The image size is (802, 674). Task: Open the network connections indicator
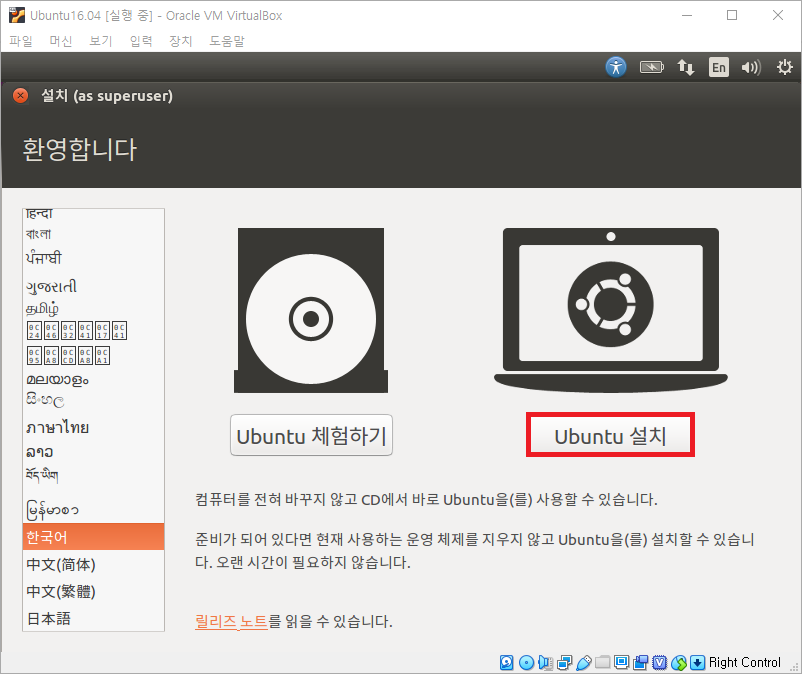(685, 67)
